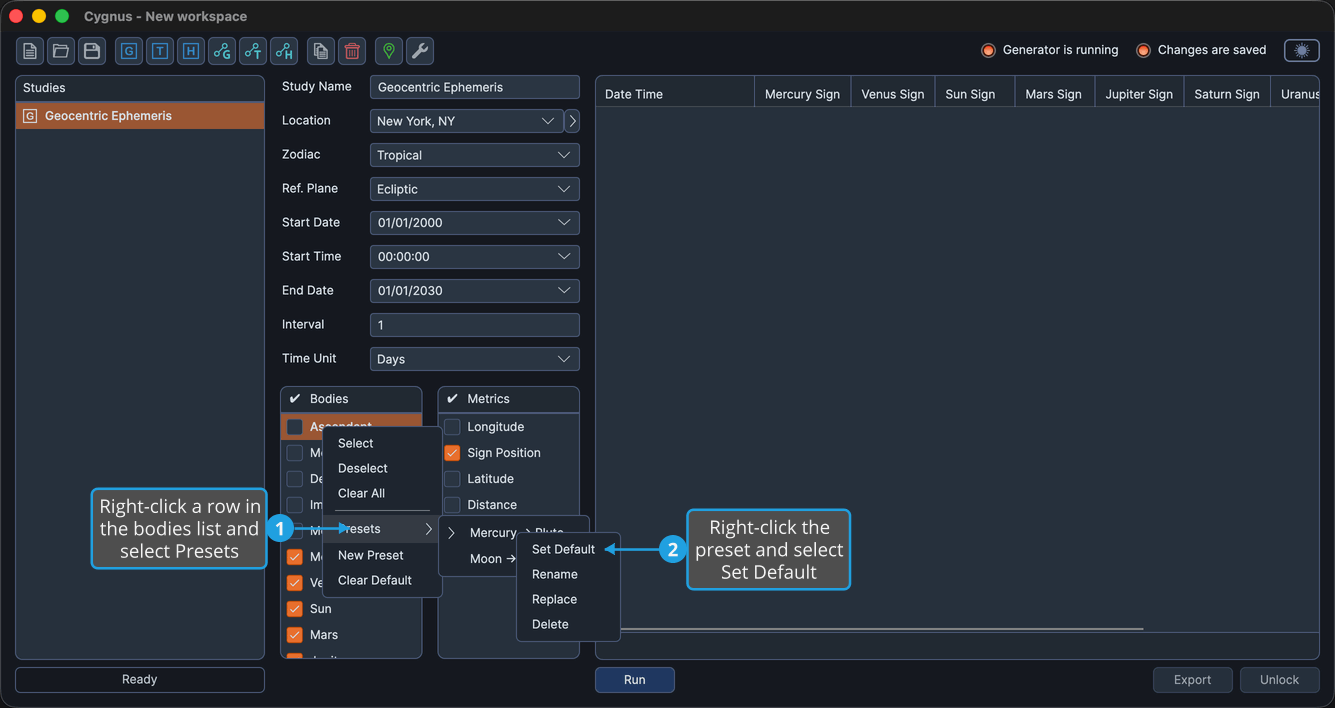Duplicate the selected study
The height and width of the screenshot is (708, 1335).
coord(321,51)
